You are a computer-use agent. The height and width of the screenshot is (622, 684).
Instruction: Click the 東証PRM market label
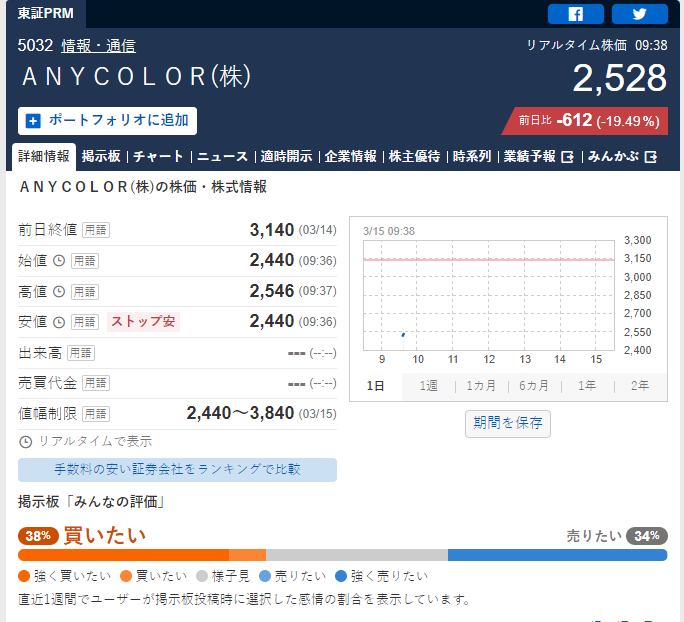45,14
